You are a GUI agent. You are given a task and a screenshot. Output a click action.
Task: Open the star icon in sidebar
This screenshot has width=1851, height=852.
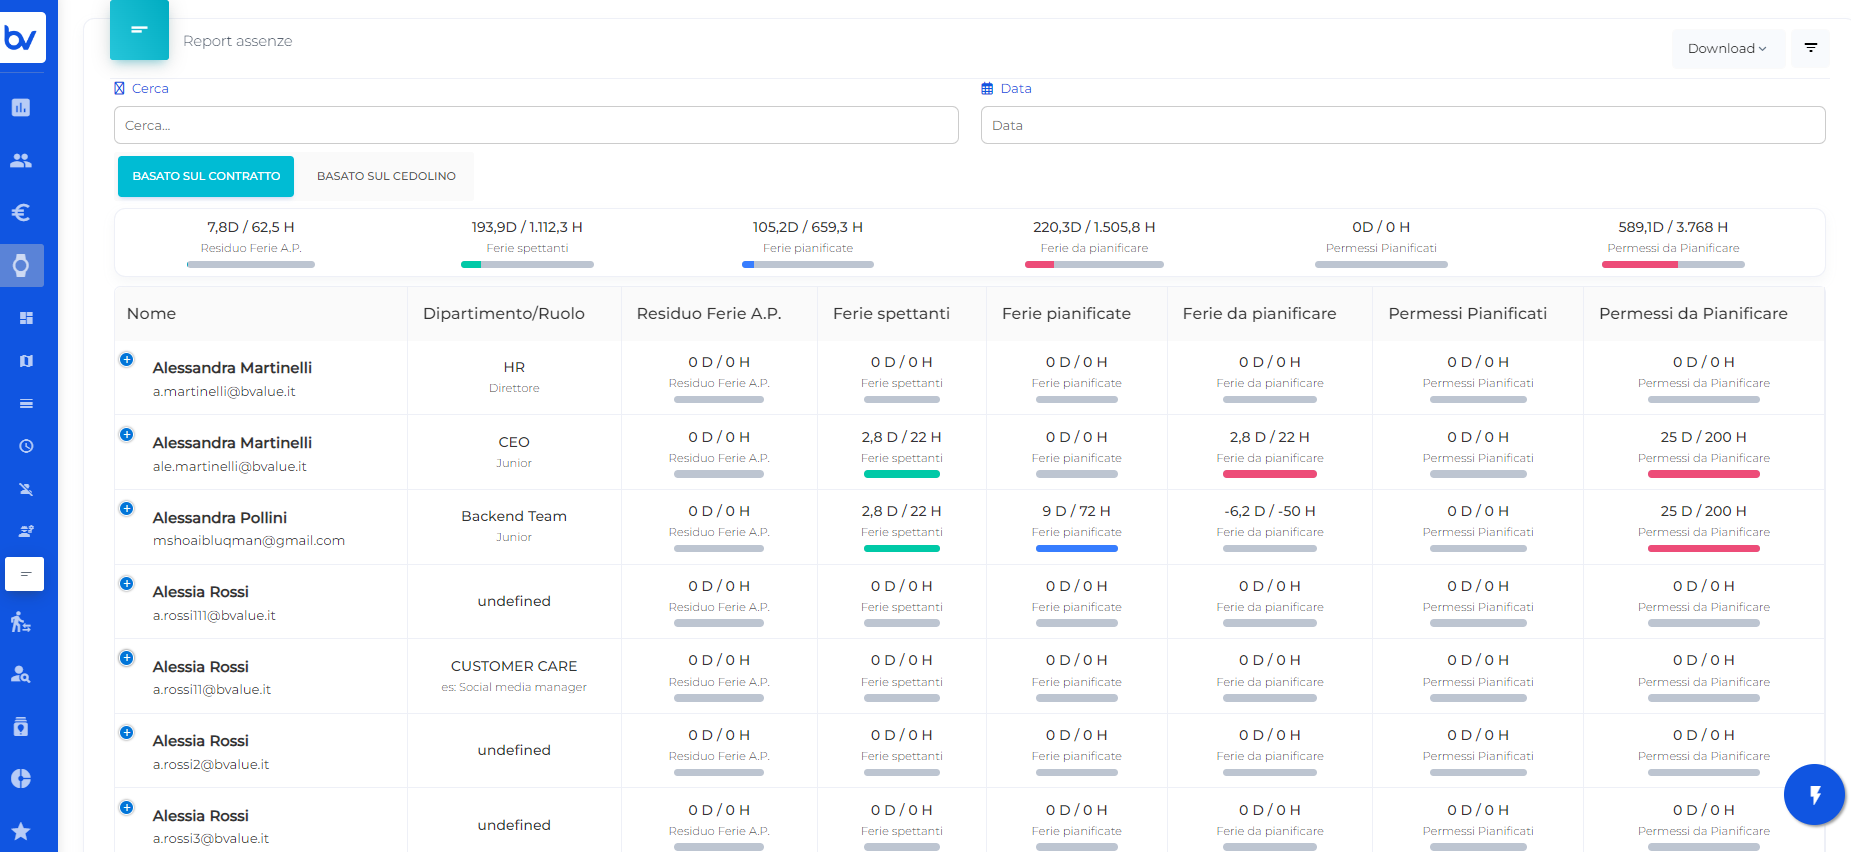coord(21,831)
